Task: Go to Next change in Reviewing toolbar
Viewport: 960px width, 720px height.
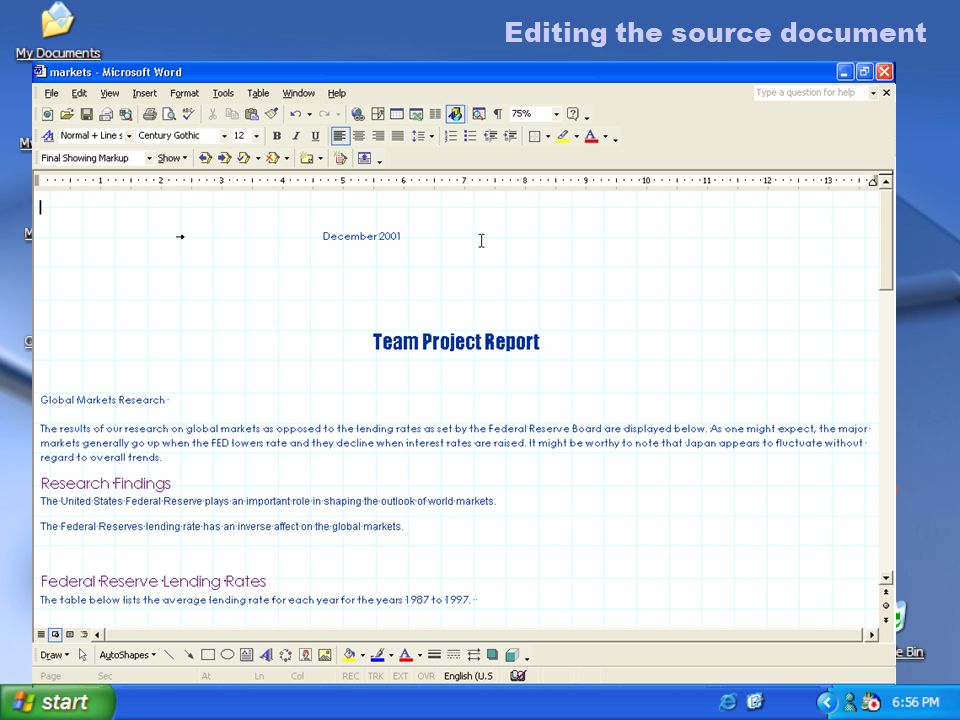Action: pyautogui.click(x=225, y=159)
